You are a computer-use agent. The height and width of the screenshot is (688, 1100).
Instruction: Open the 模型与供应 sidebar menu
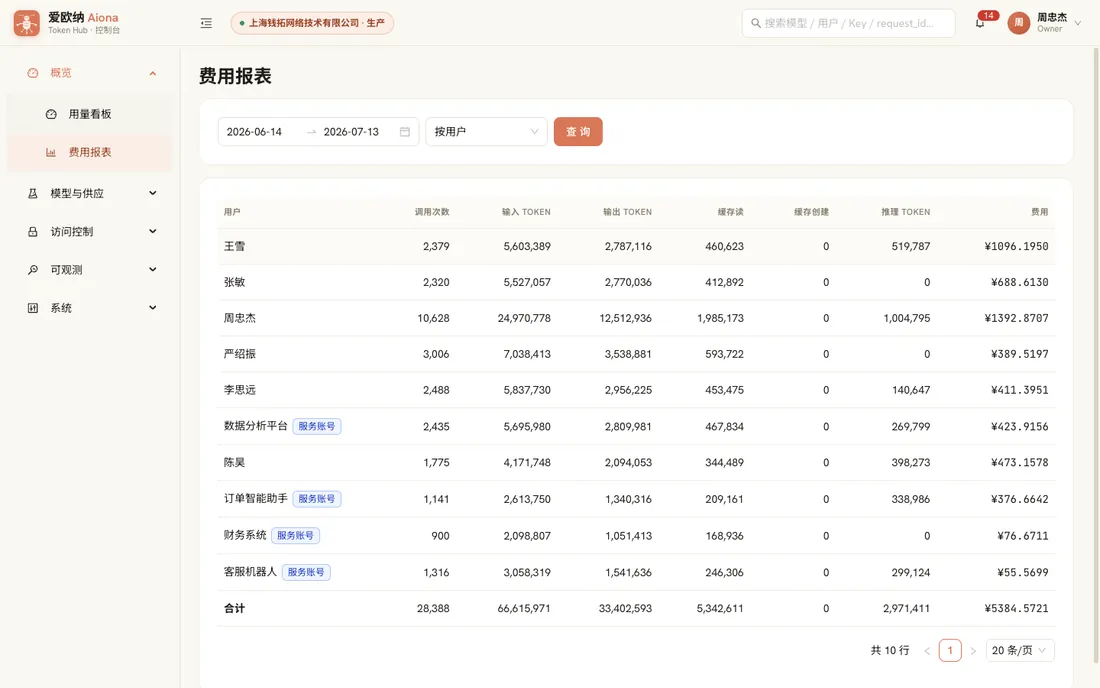(89, 194)
